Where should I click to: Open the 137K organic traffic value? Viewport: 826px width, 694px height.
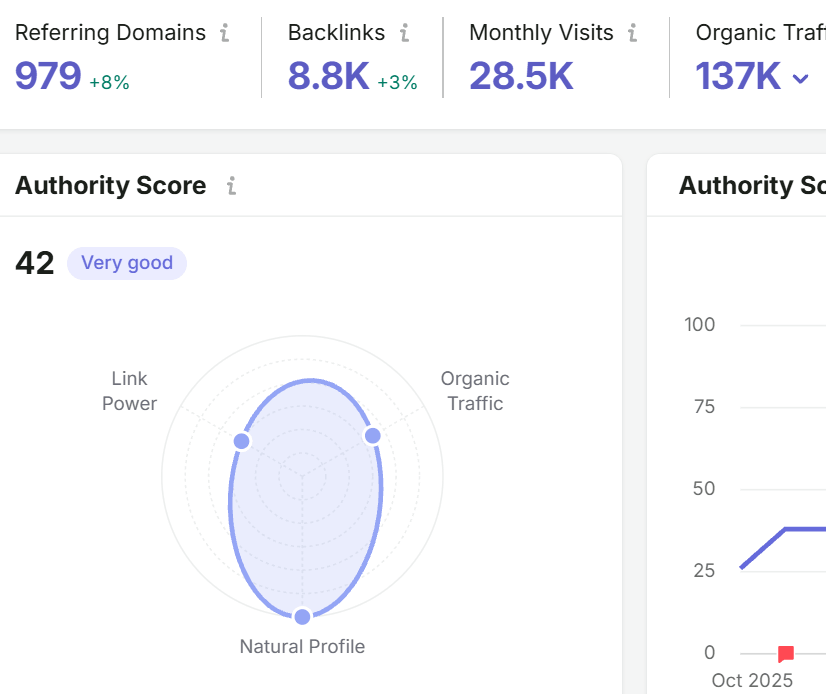pyautogui.click(x=738, y=76)
